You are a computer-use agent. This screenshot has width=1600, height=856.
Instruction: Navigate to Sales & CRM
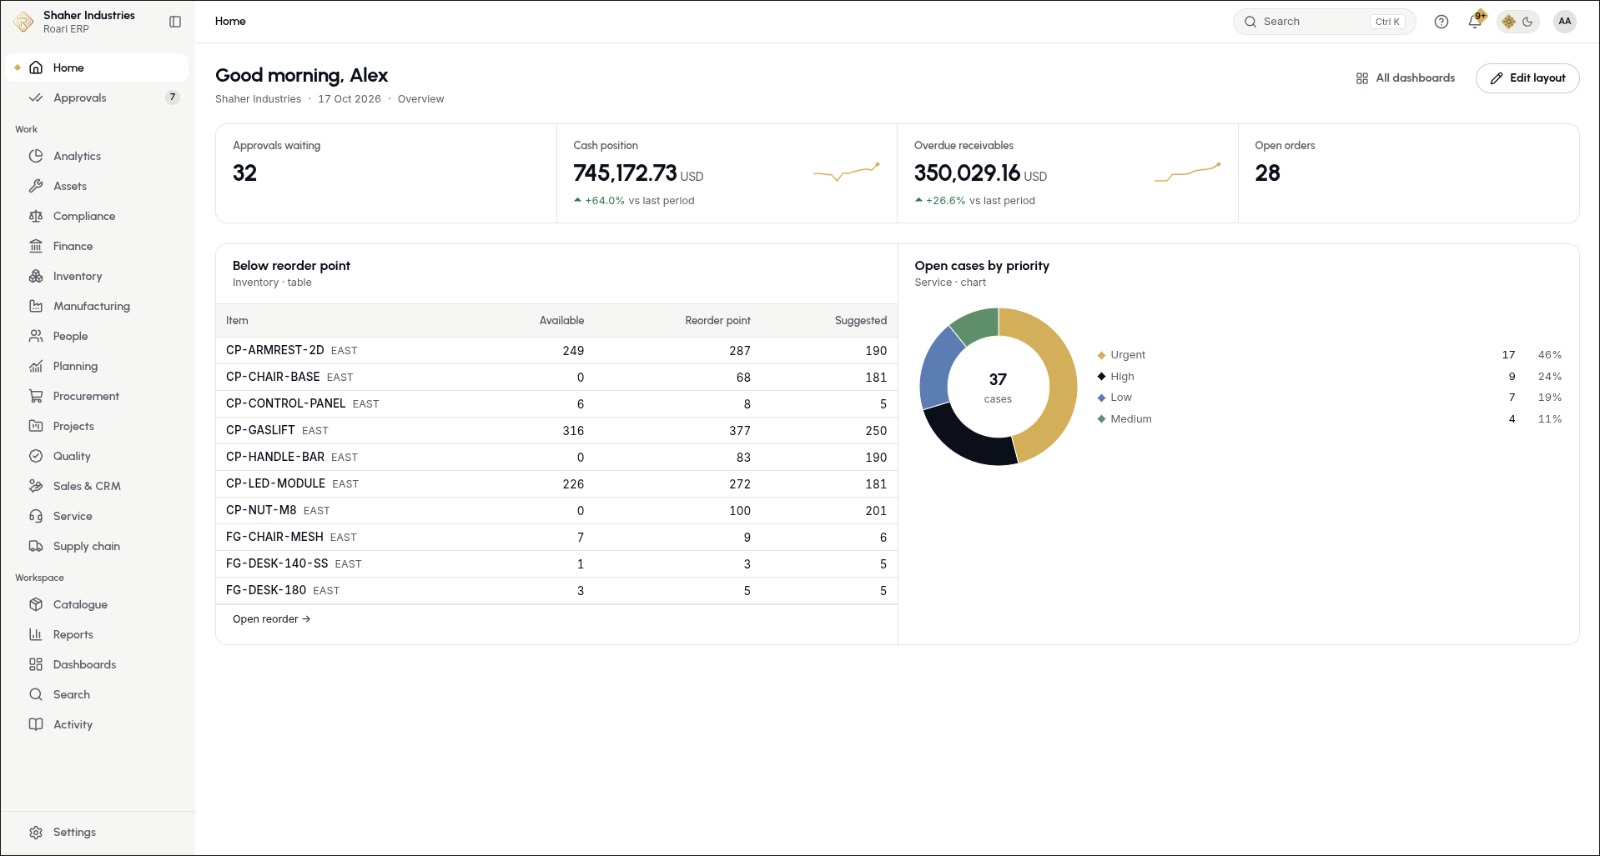coord(97,486)
